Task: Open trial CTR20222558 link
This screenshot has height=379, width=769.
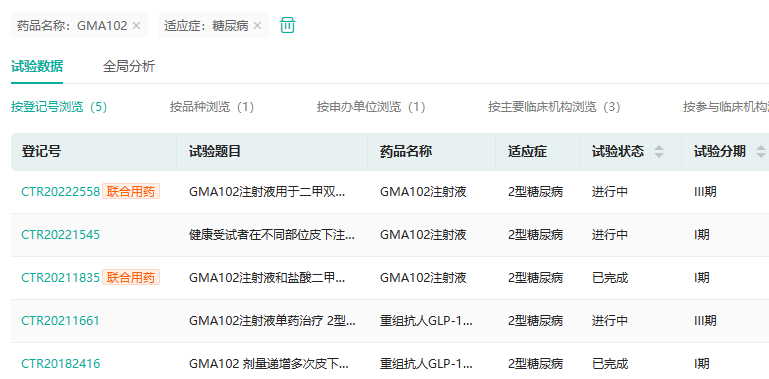Action: click(60, 192)
